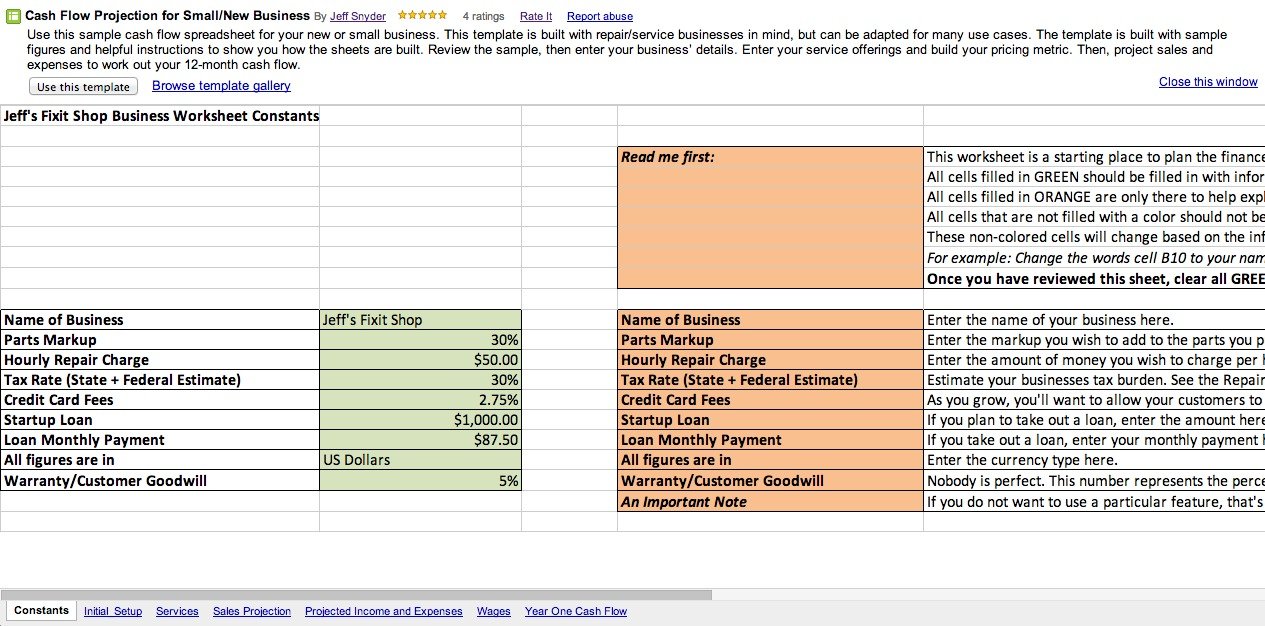Click the five-star rating icons
The image size is (1265, 626).
coord(422,16)
